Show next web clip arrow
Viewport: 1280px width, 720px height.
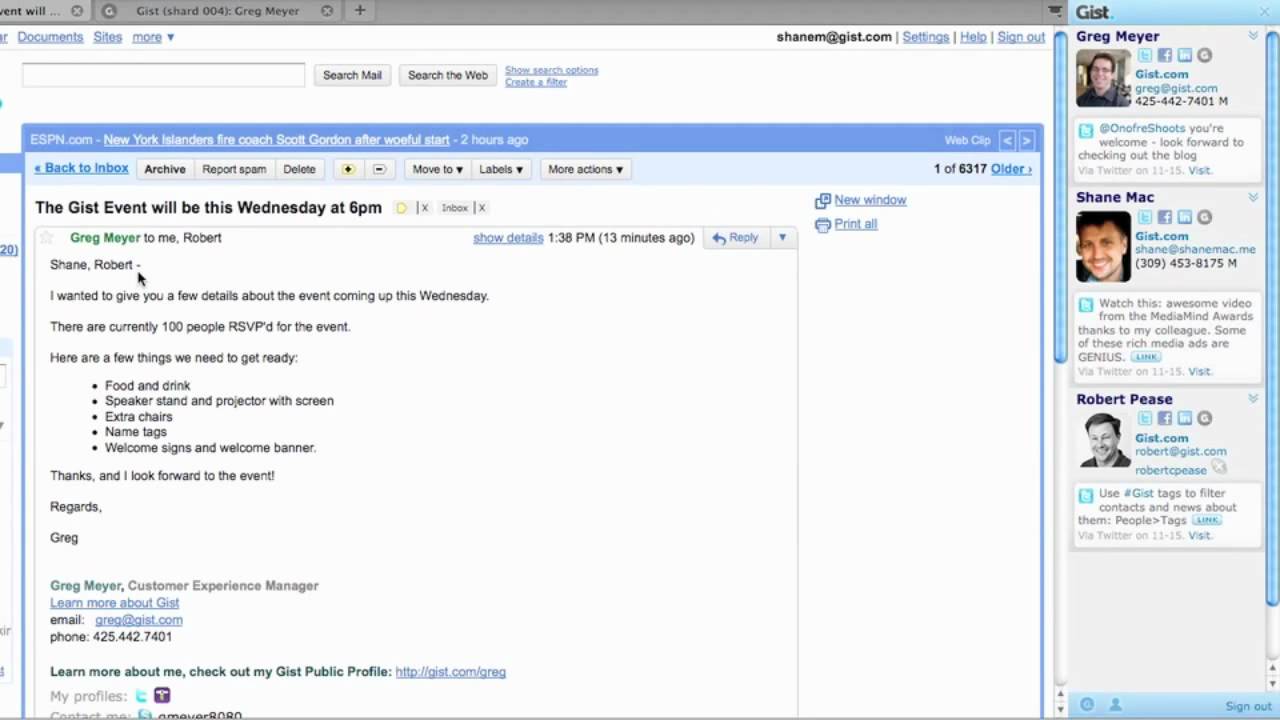tap(1026, 141)
